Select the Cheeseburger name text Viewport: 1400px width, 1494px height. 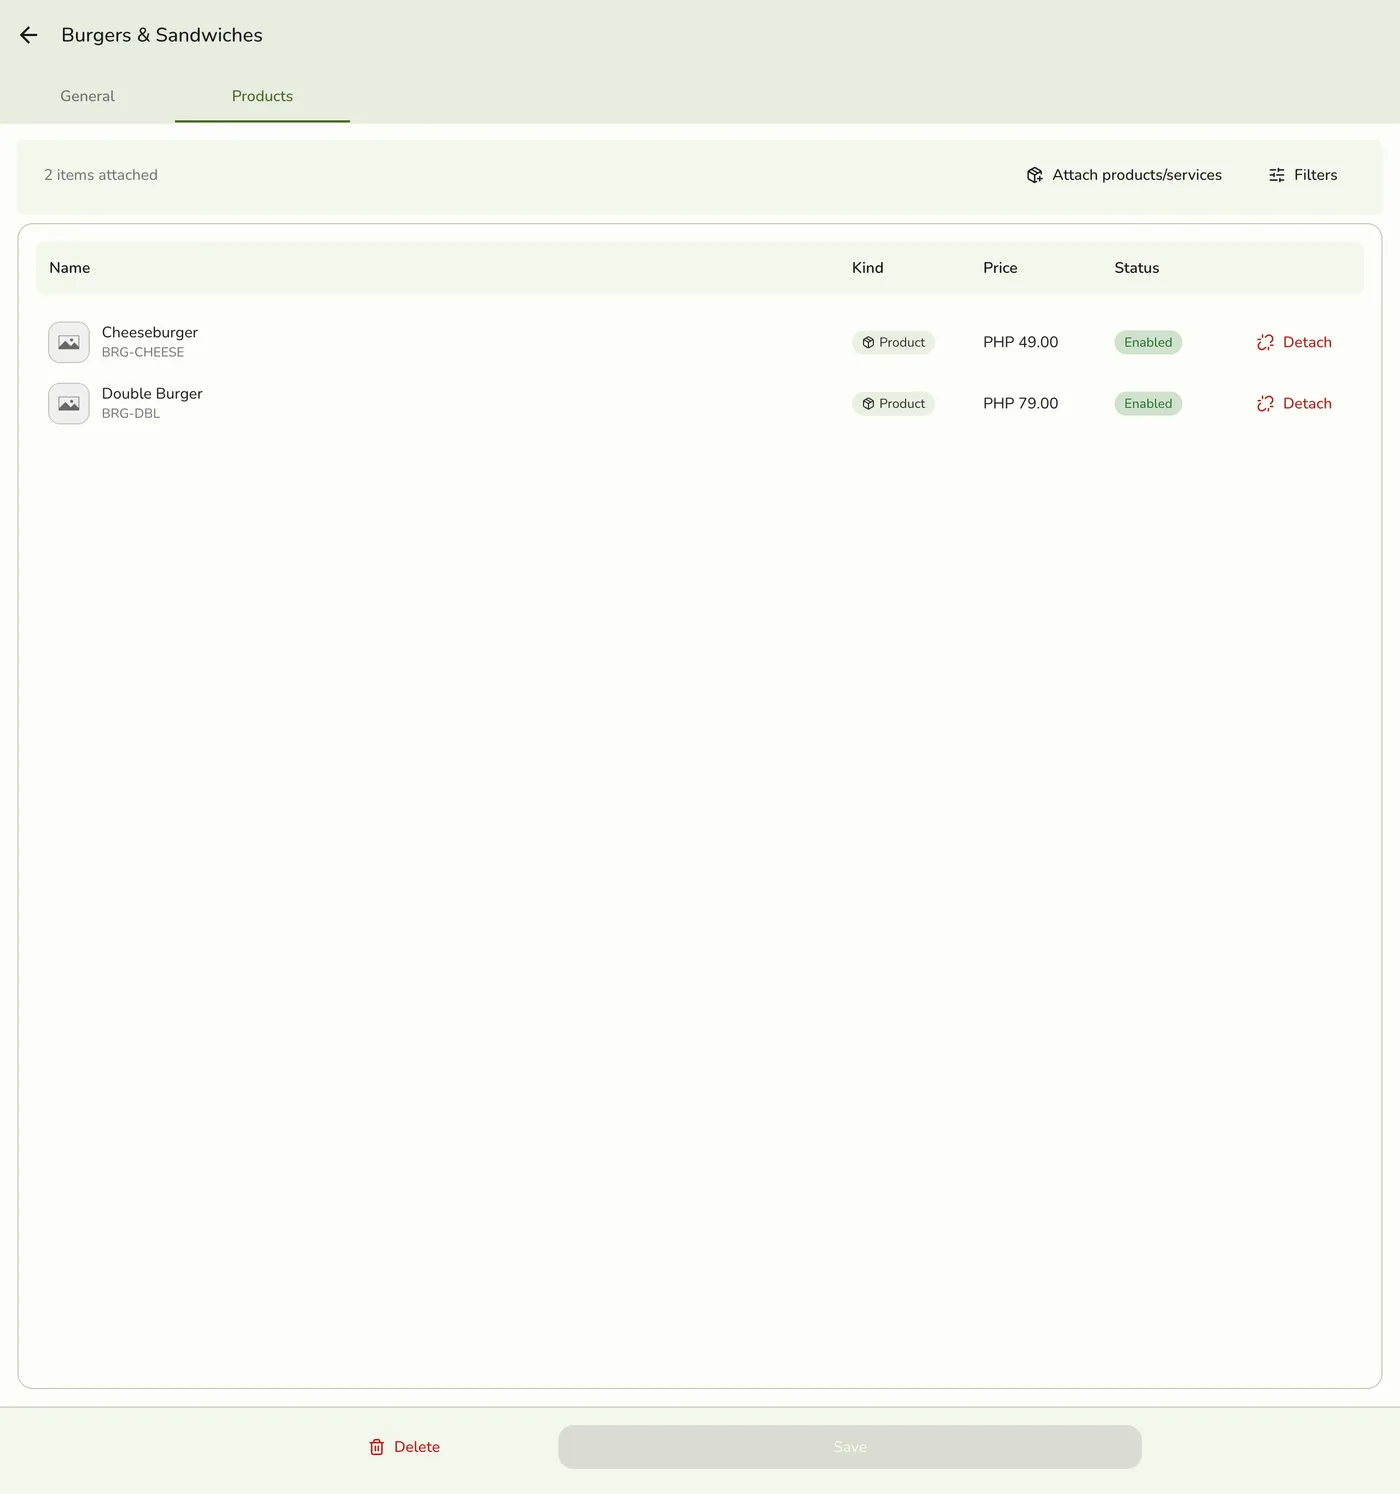coord(150,332)
